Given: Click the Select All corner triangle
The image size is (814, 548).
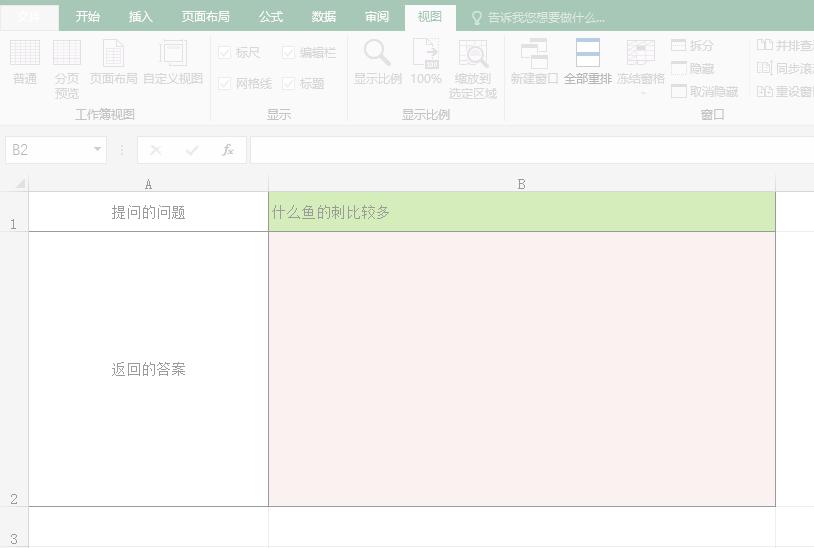Looking at the screenshot, I should [x=20, y=183].
